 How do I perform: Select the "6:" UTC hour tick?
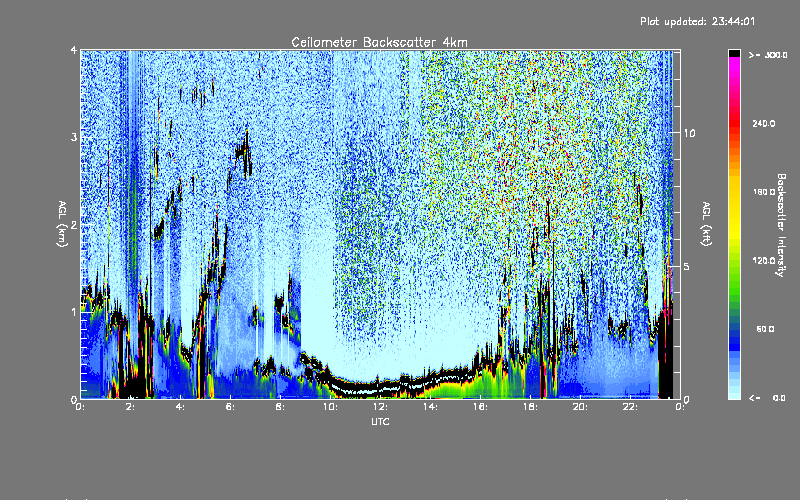tap(230, 407)
